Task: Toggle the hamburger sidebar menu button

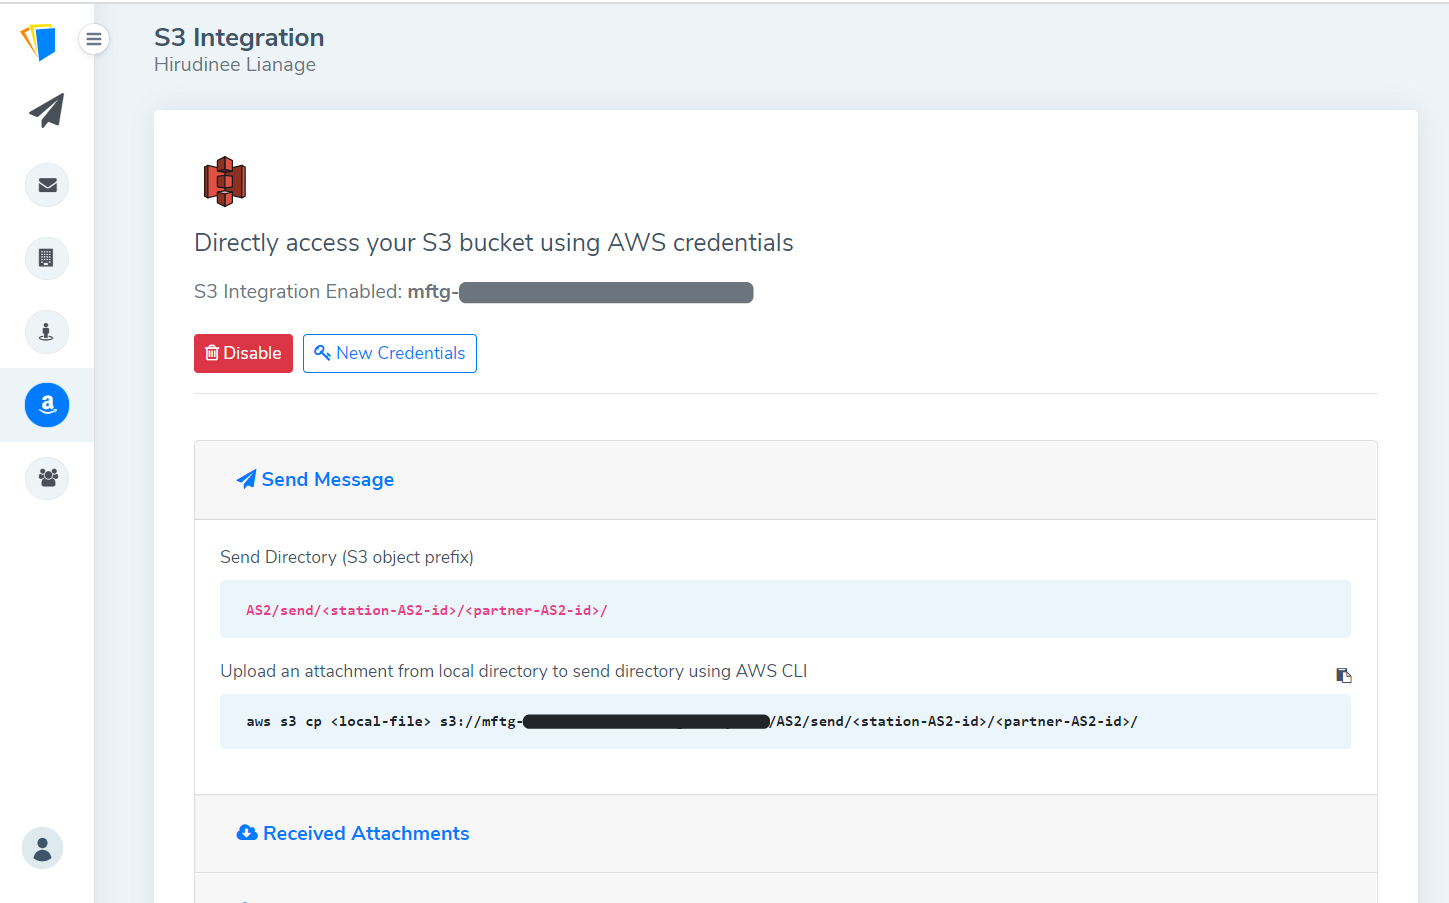Action: (94, 39)
